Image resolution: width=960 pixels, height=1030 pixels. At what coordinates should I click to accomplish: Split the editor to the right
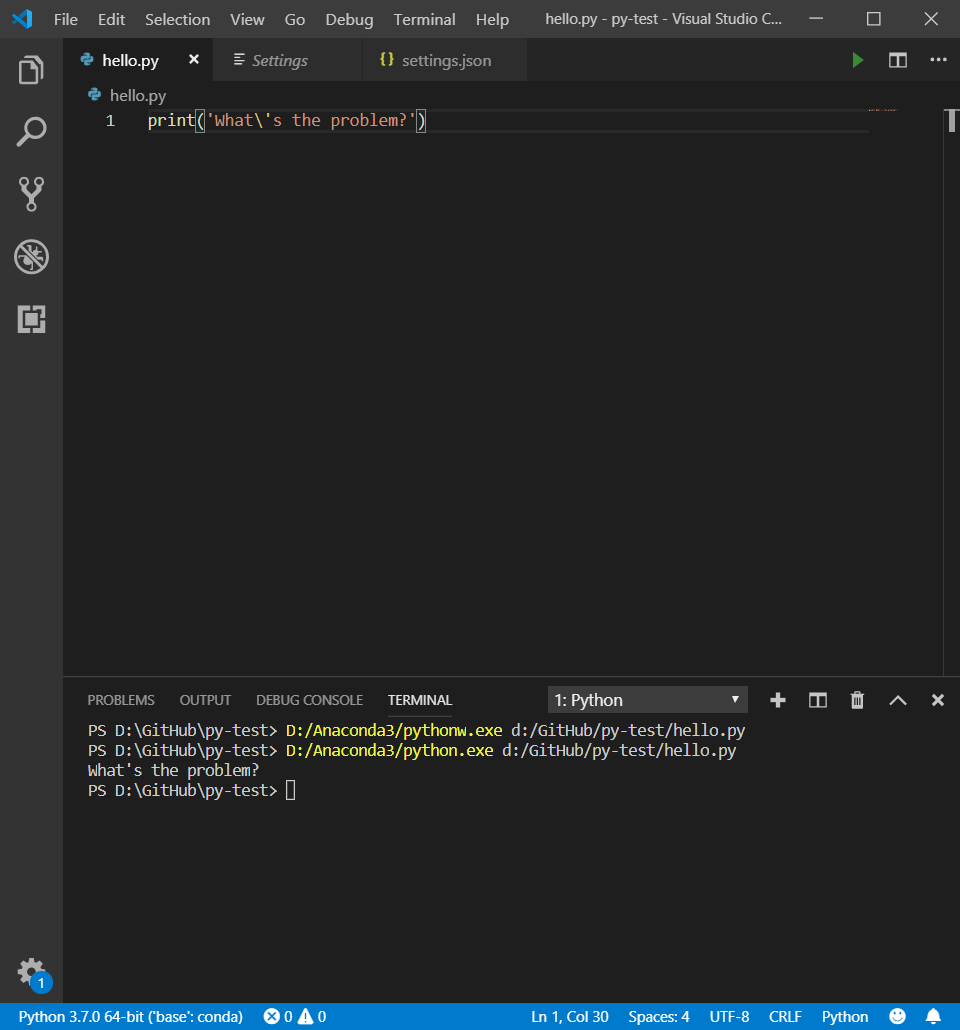[x=898, y=60]
